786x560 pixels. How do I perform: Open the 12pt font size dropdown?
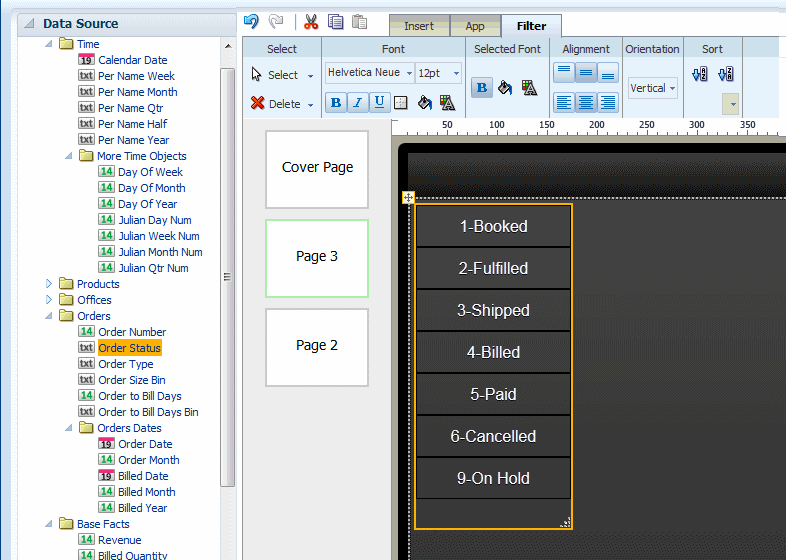coord(456,73)
